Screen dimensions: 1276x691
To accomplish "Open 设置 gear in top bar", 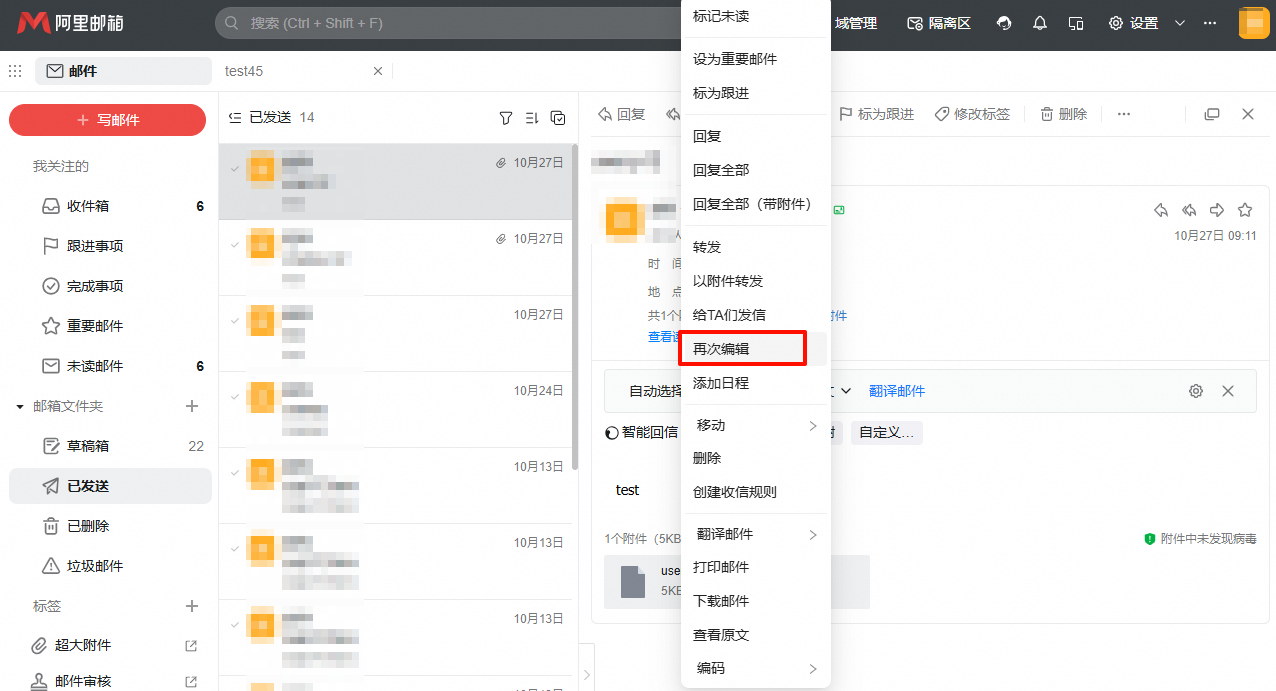I will (x=1116, y=23).
